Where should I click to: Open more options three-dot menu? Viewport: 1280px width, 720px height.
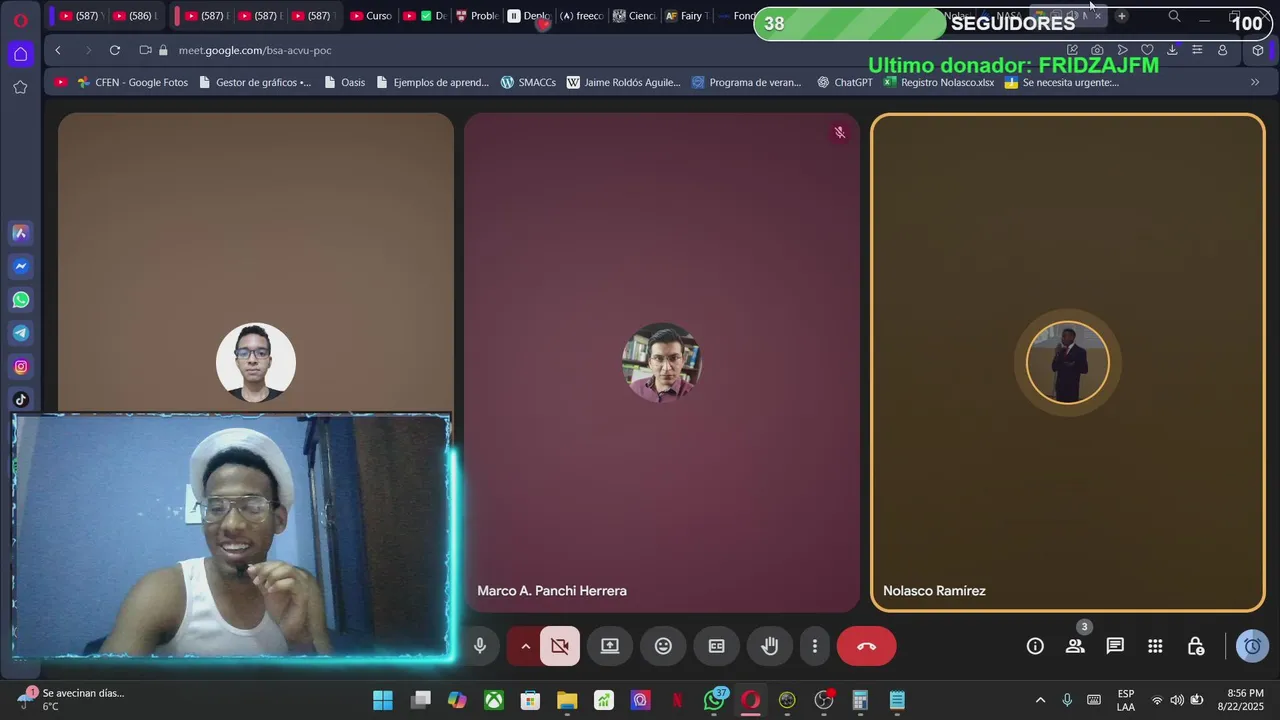[x=815, y=646]
